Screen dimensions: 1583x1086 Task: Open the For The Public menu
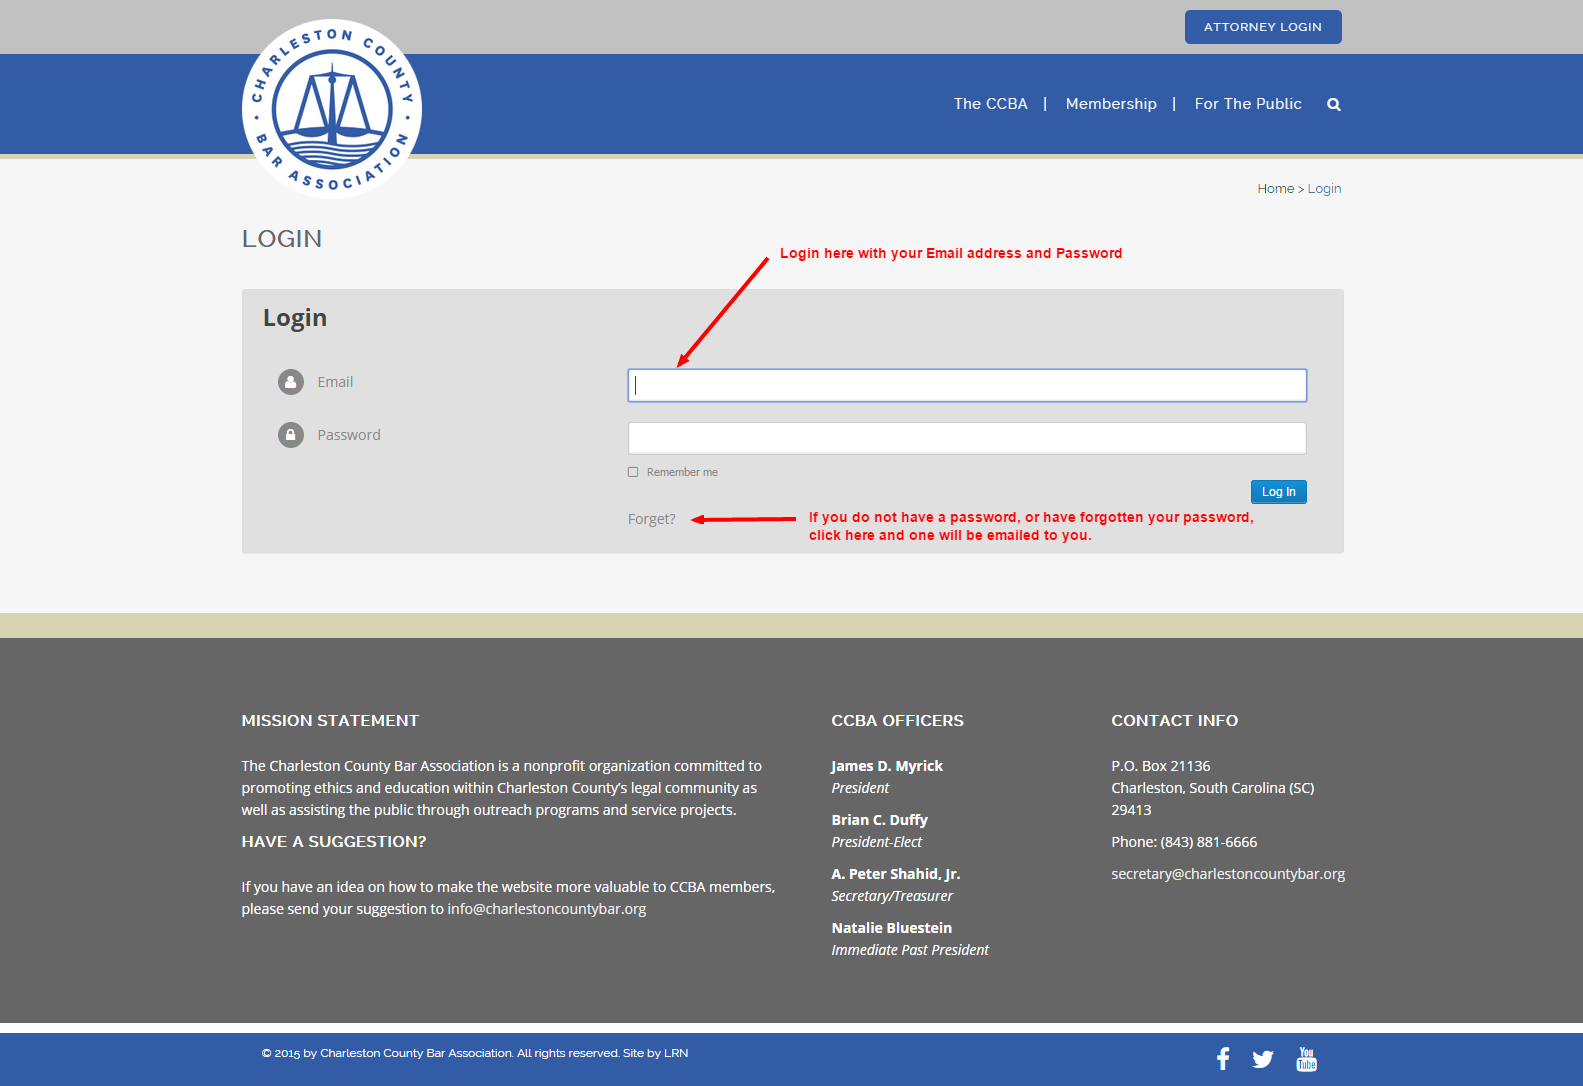[1247, 104]
